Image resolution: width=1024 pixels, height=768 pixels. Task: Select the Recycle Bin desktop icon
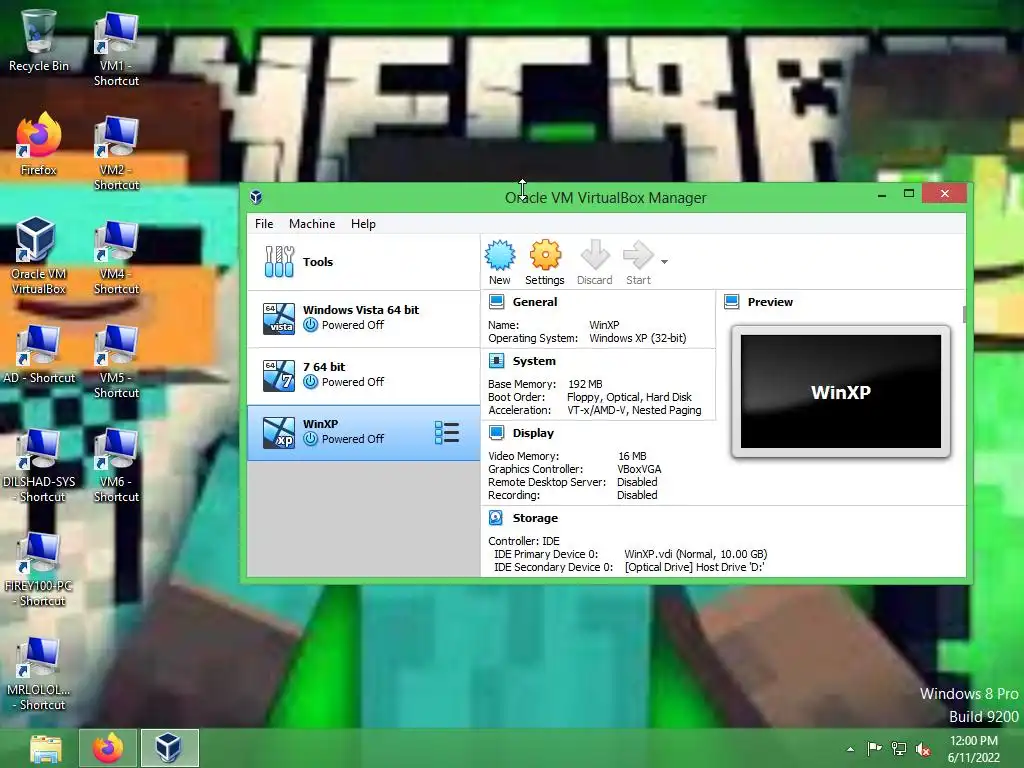(39, 40)
